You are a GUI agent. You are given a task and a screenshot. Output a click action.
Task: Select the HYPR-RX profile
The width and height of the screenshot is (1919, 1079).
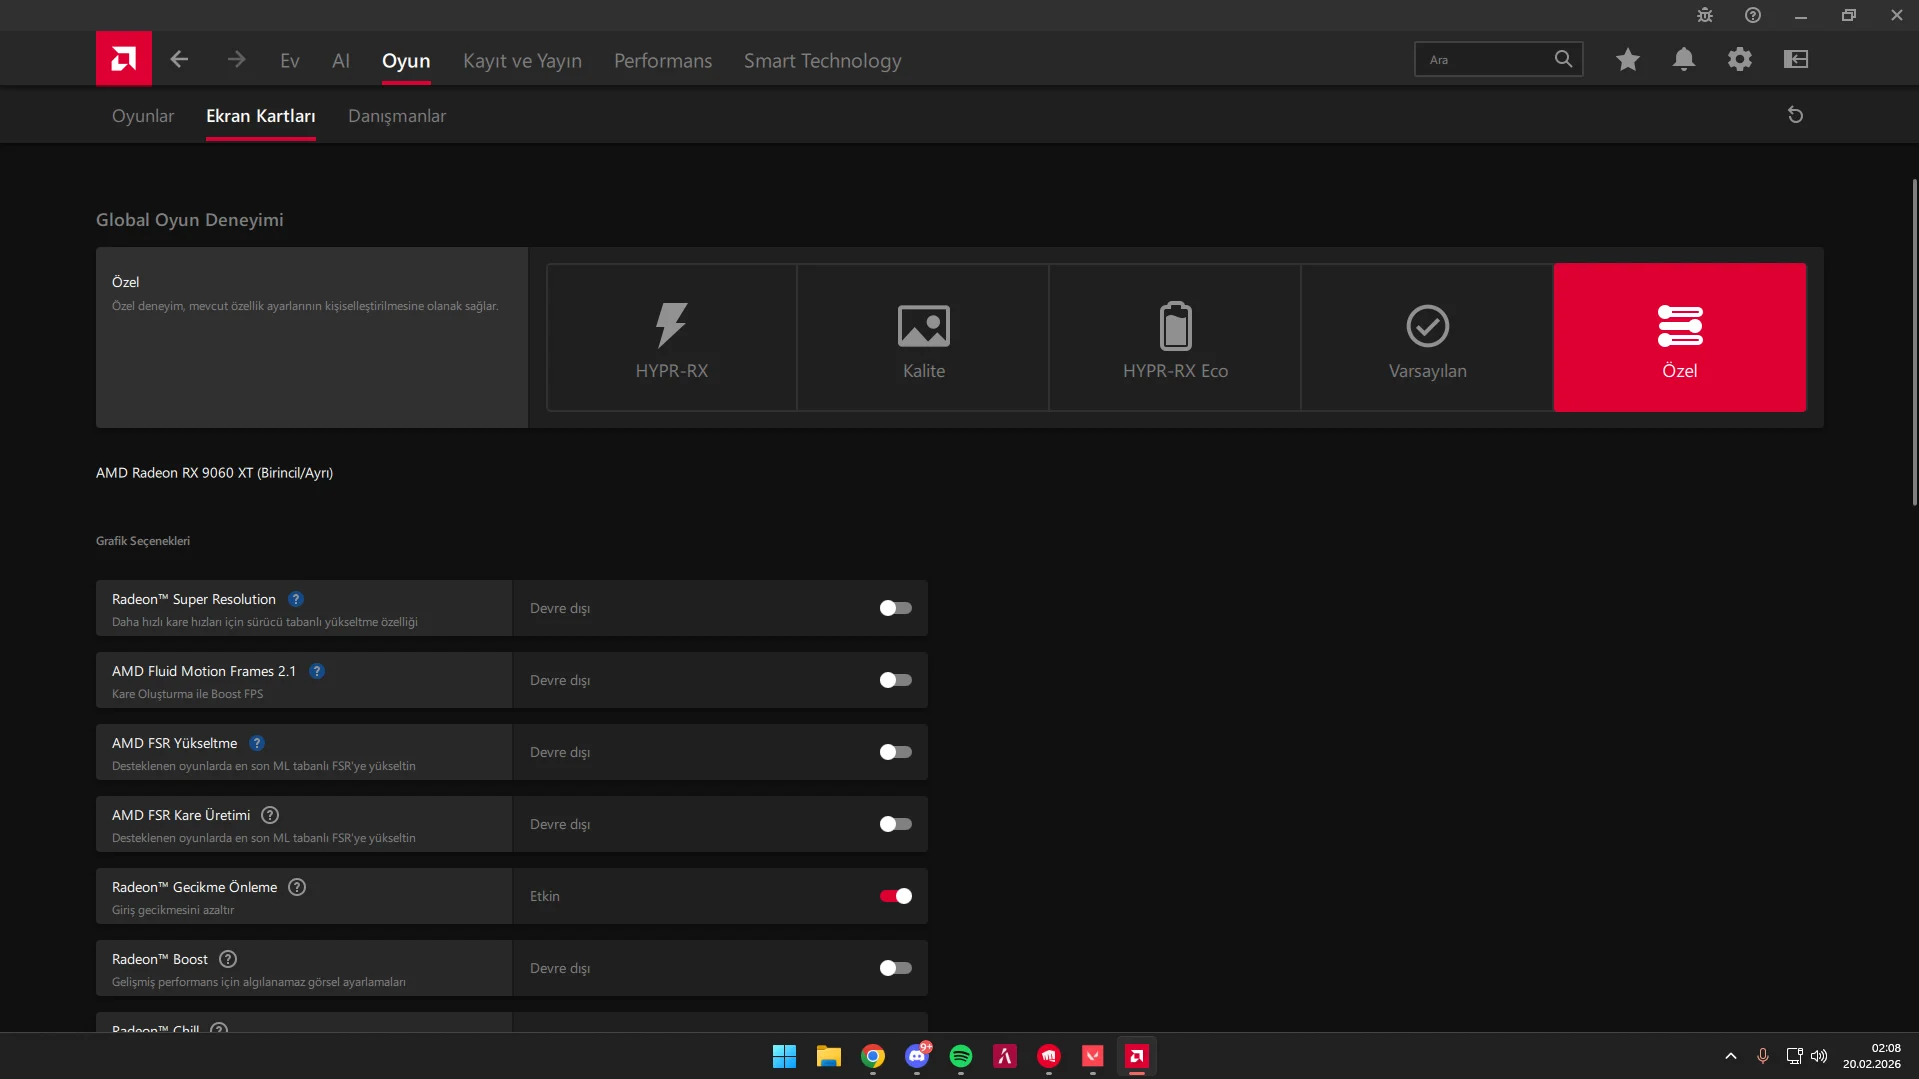coord(671,338)
